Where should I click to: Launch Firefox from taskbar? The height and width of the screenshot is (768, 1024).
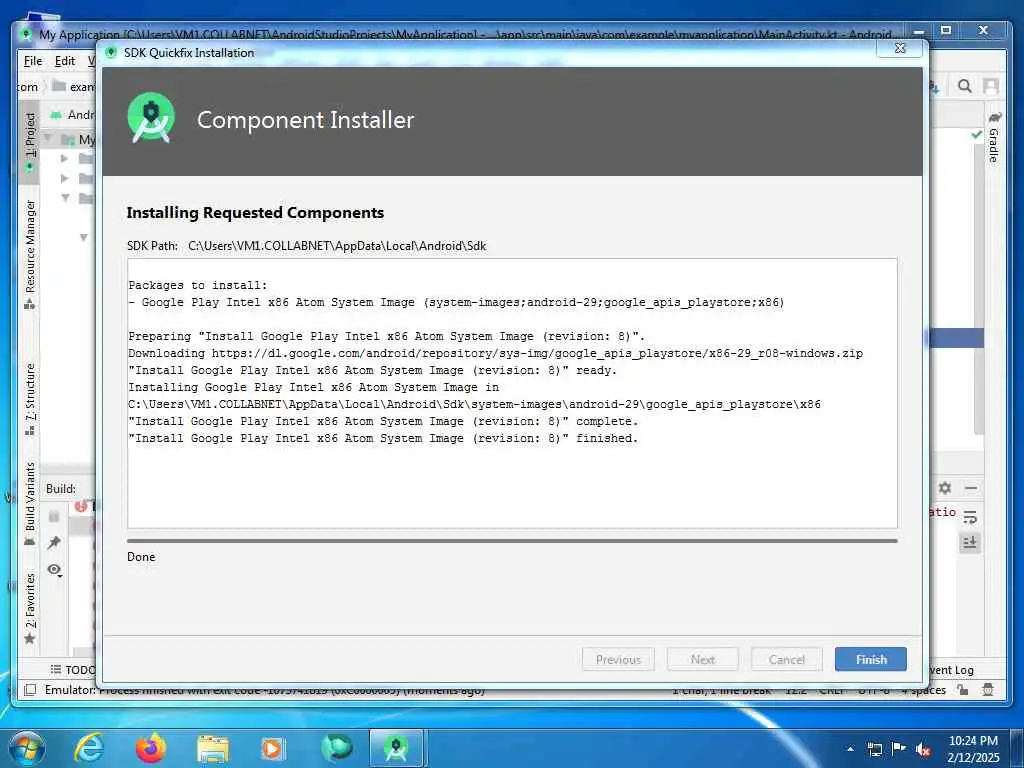click(150, 748)
